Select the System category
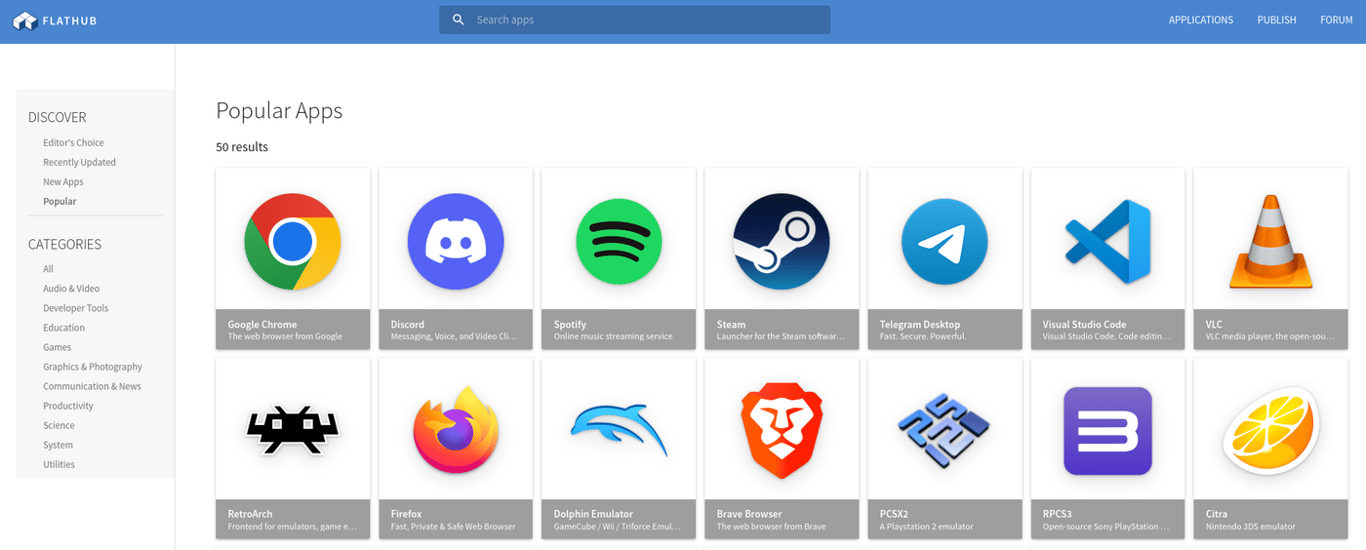The image size is (1366, 550). [58, 445]
